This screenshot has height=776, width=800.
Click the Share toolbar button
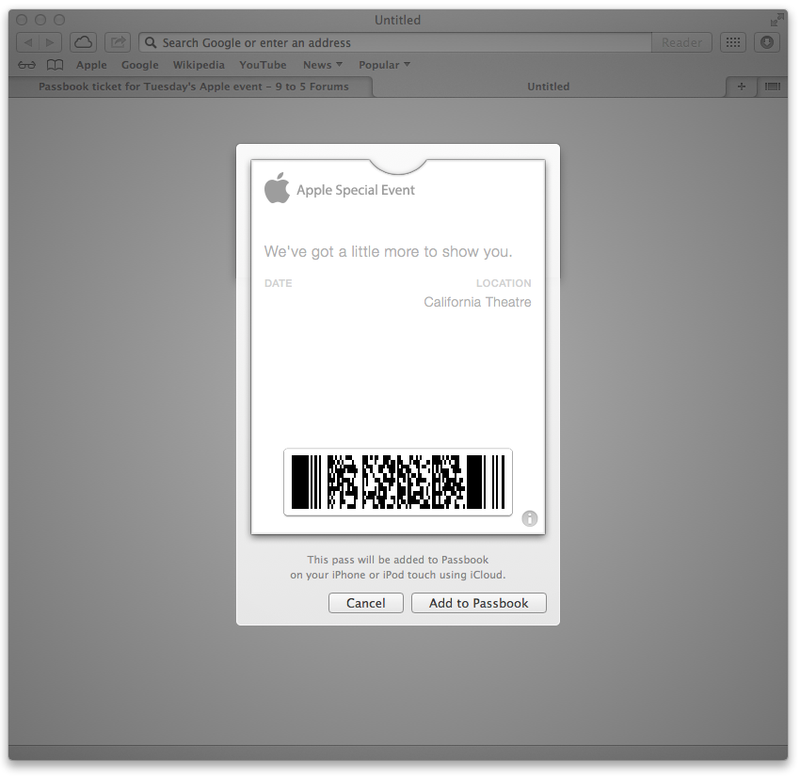[x=118, y=42]
